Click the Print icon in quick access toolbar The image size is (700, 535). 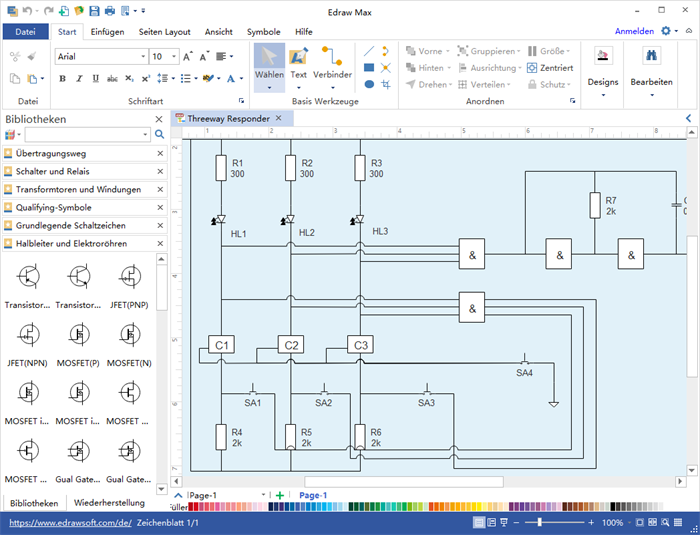point(109,11)
